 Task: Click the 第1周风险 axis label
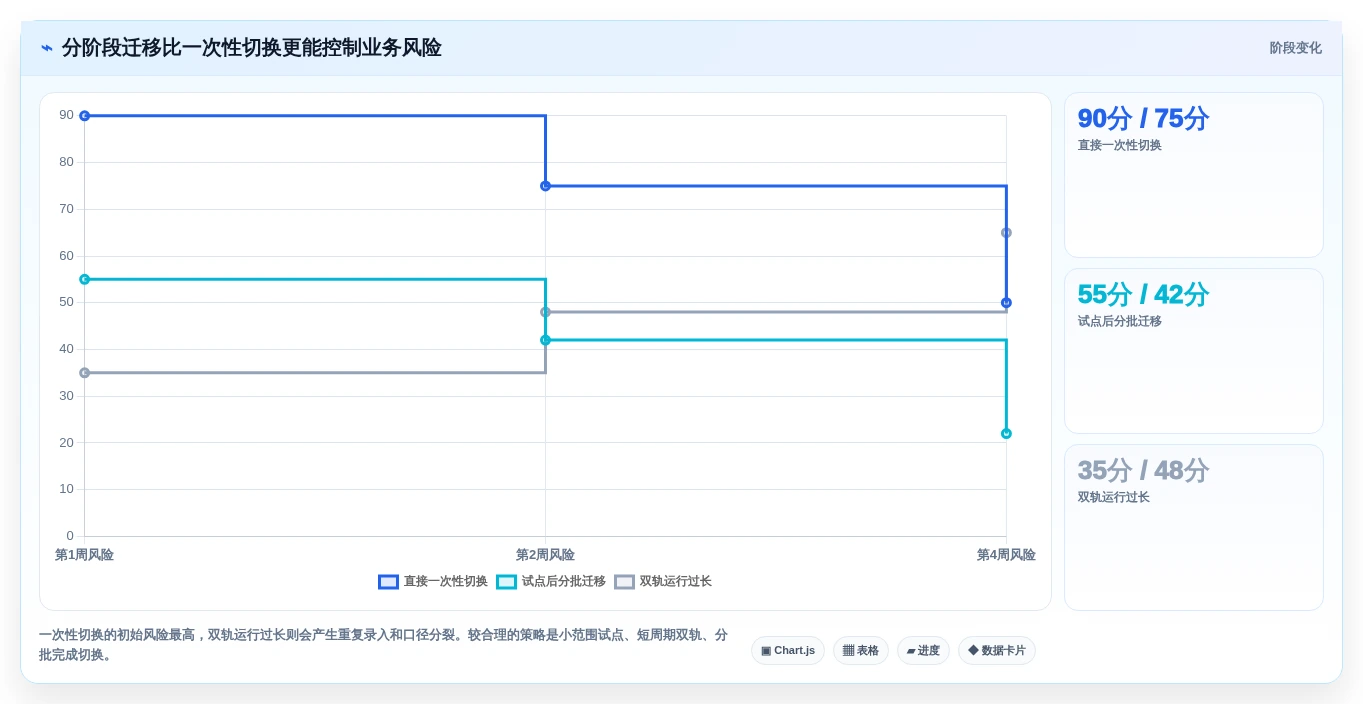click(x=84, y=555)
